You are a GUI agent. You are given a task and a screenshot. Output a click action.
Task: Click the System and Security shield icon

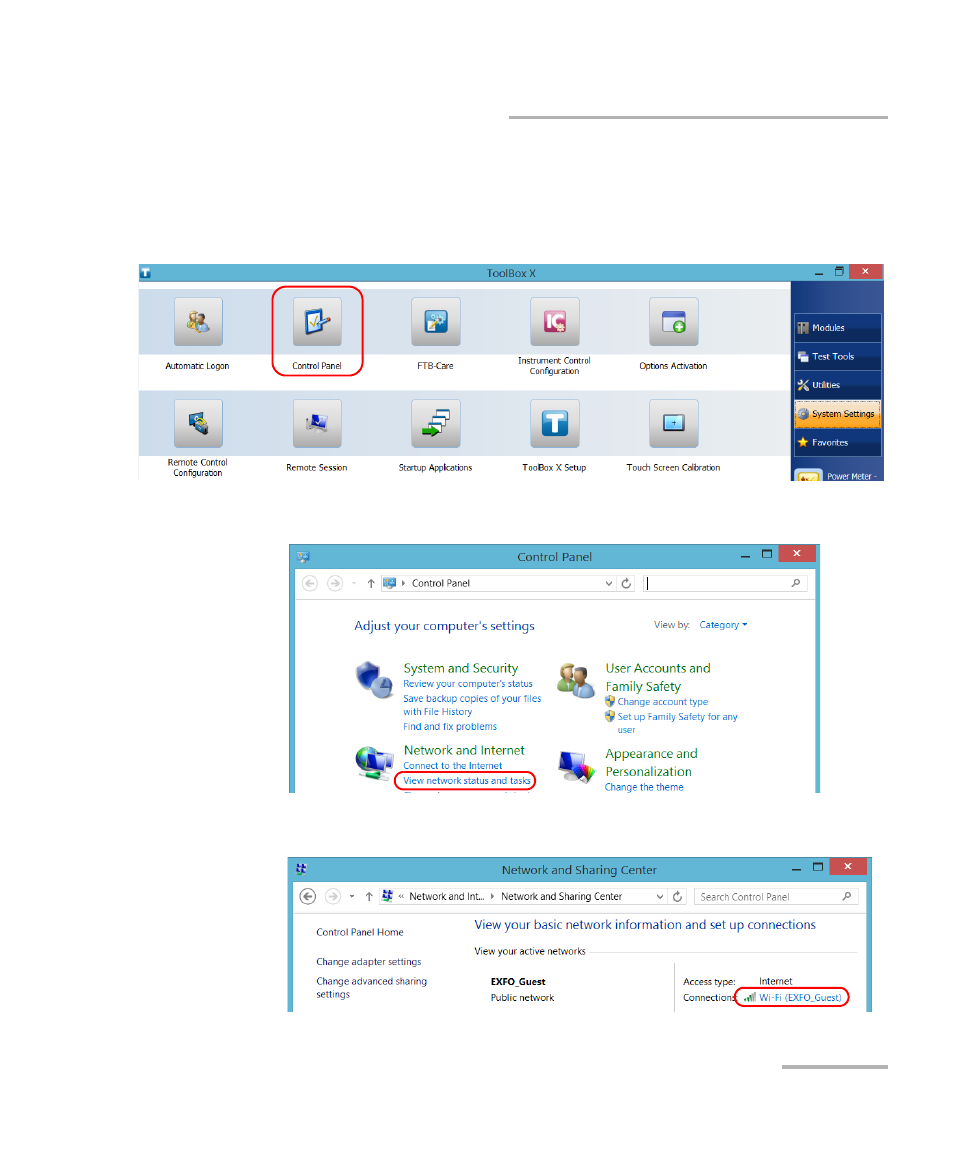pos(374,679)
